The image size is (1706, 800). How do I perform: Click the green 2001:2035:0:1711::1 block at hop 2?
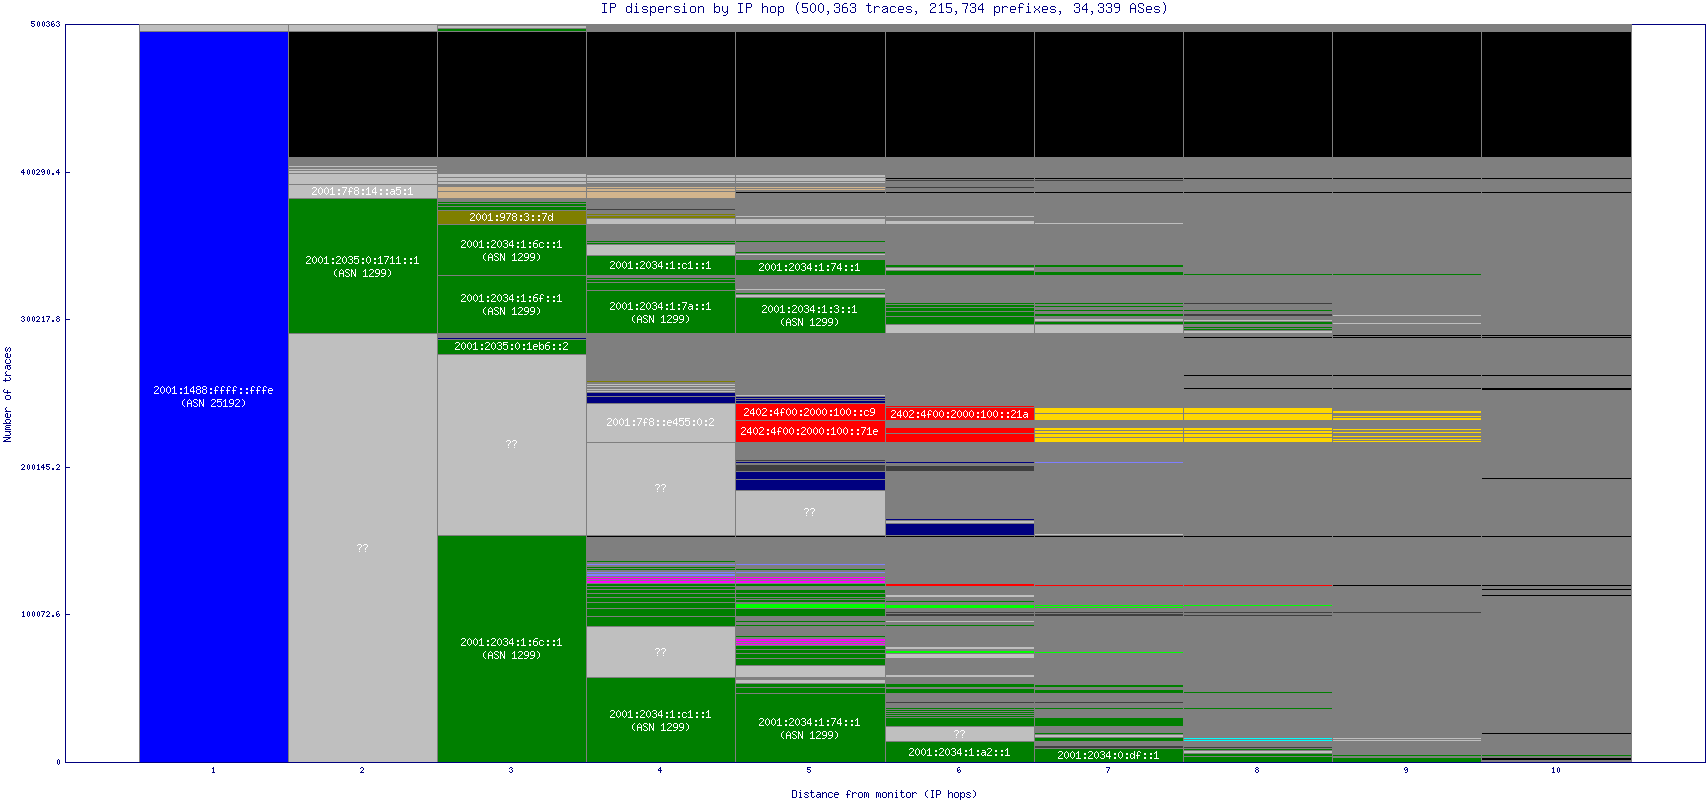pyautogui.click(x=362, y=266)
